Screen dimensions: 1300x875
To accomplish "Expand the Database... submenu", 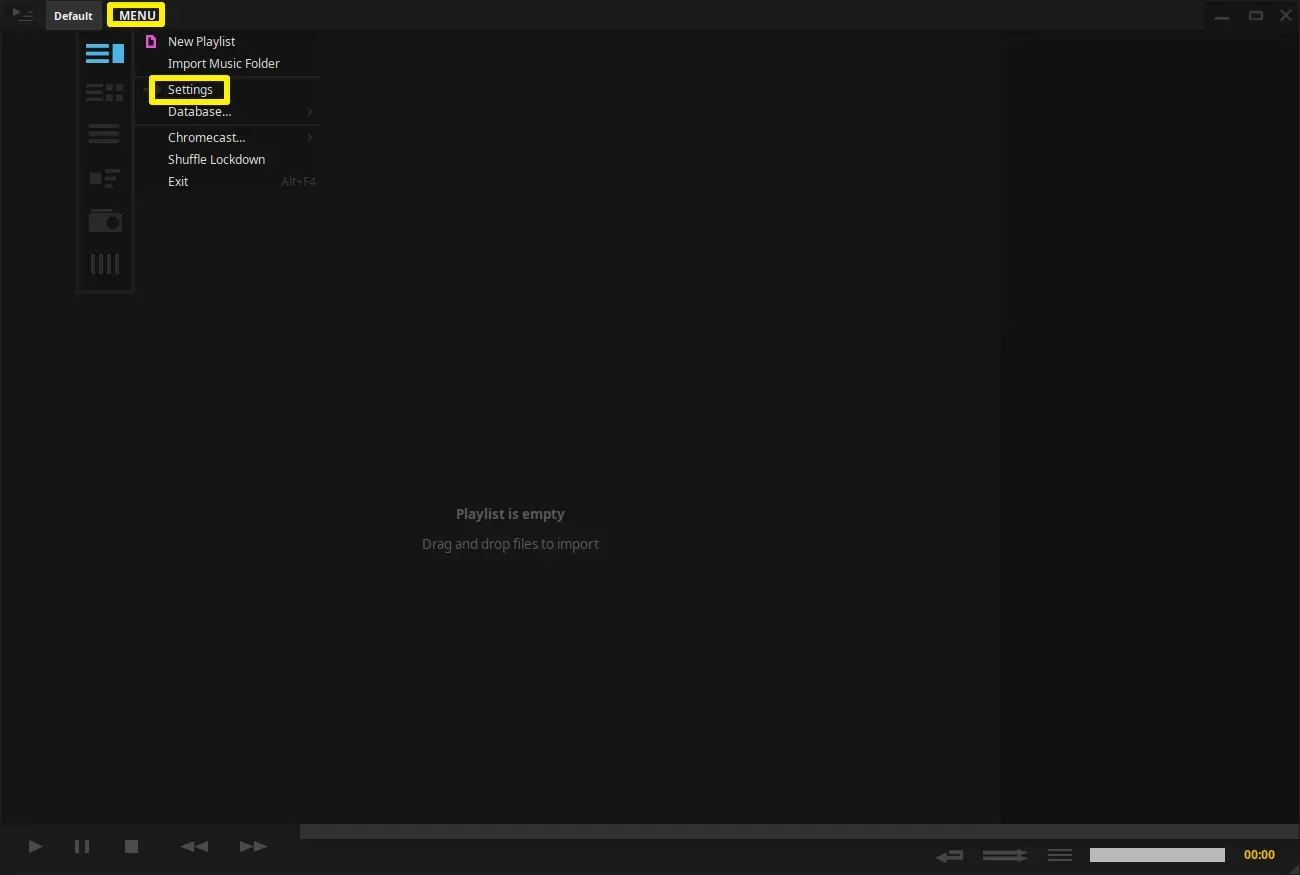I will click(x=228, y=112).
